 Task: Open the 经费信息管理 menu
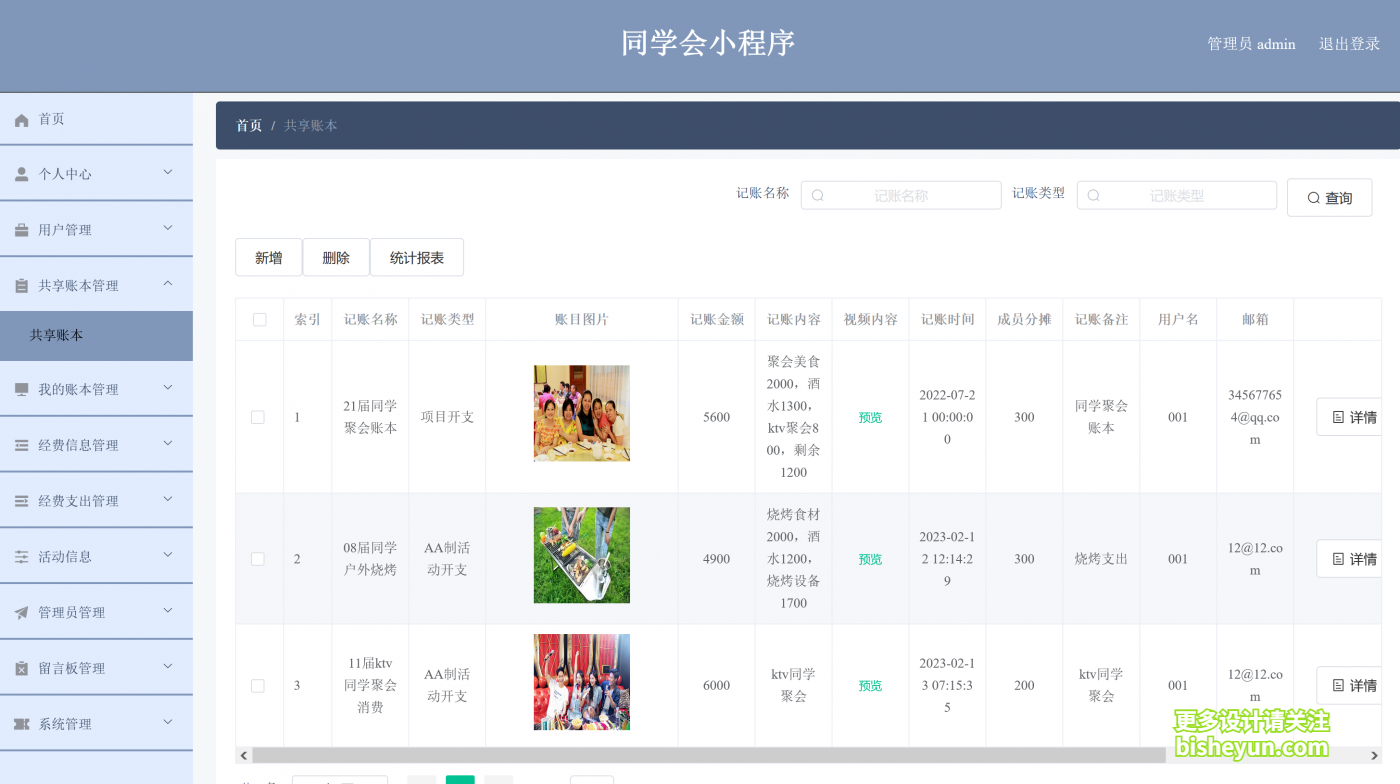[x=78, y=445]
